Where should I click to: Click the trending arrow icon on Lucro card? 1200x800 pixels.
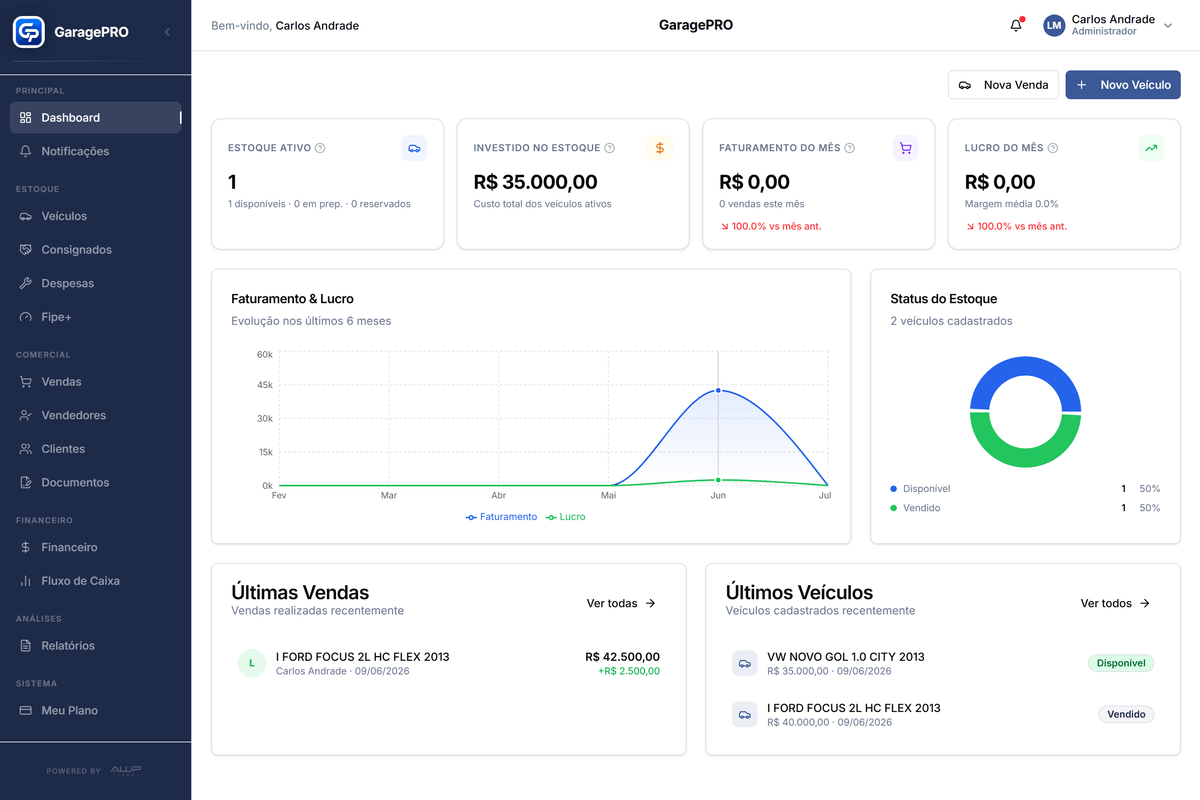point(1151,148)
